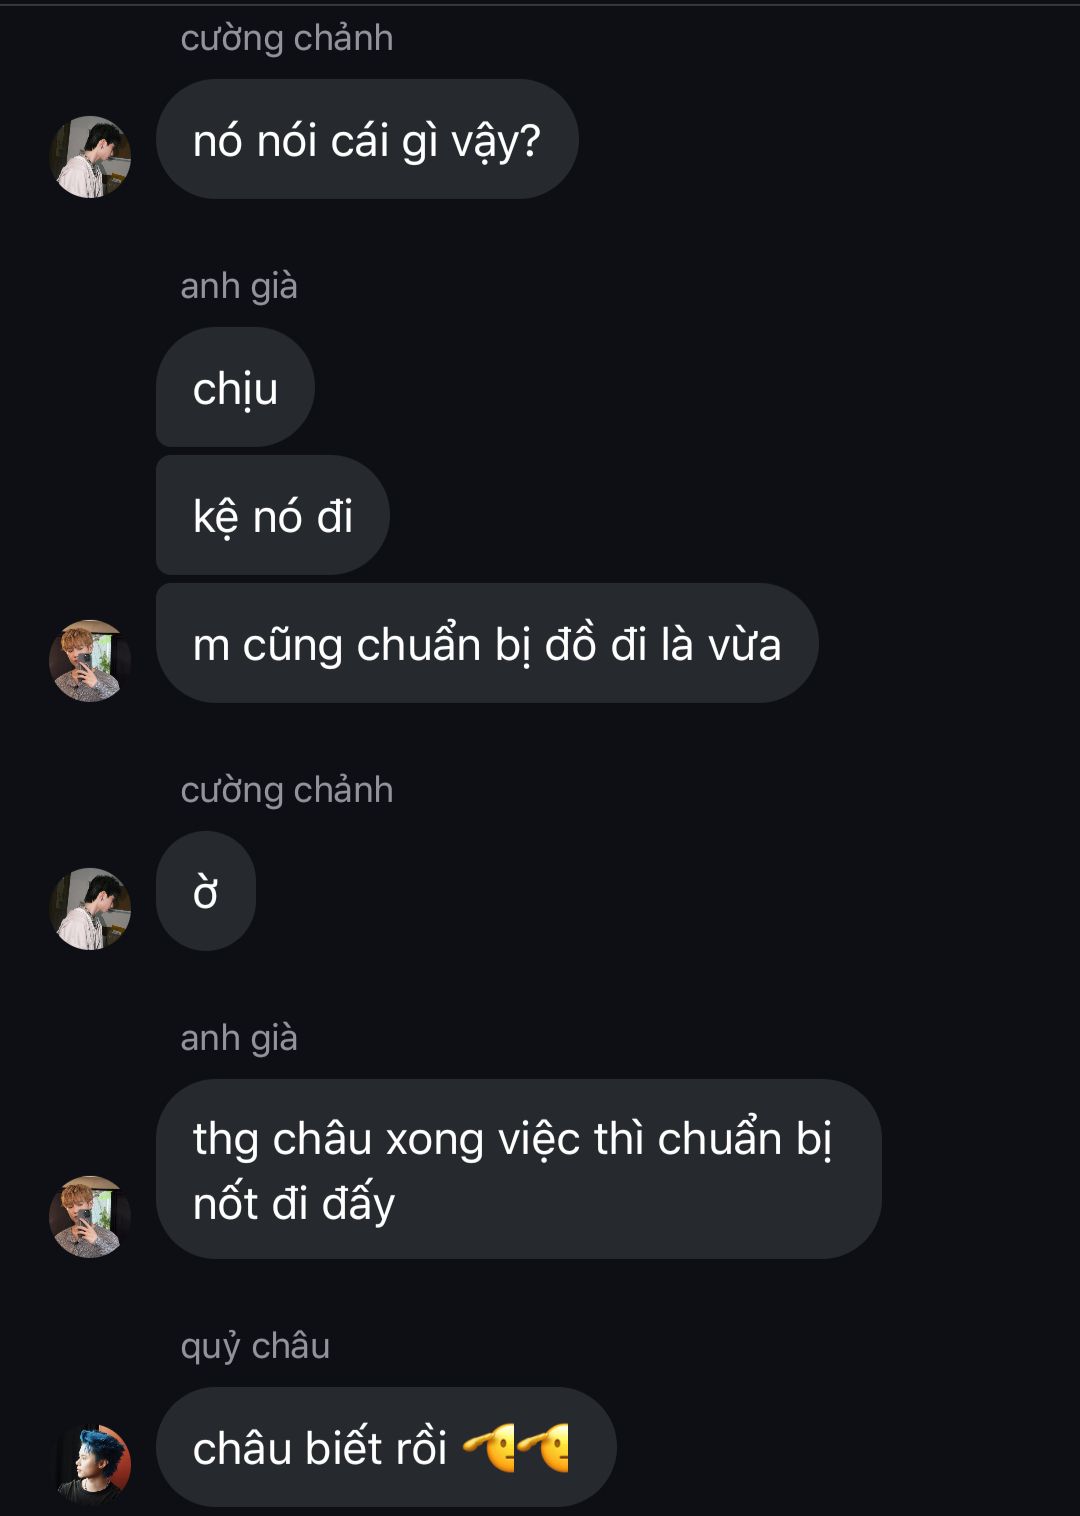Open cường chảnh's avatar beside first message
The image size is (1080, 1516).
tap(90, 157)
